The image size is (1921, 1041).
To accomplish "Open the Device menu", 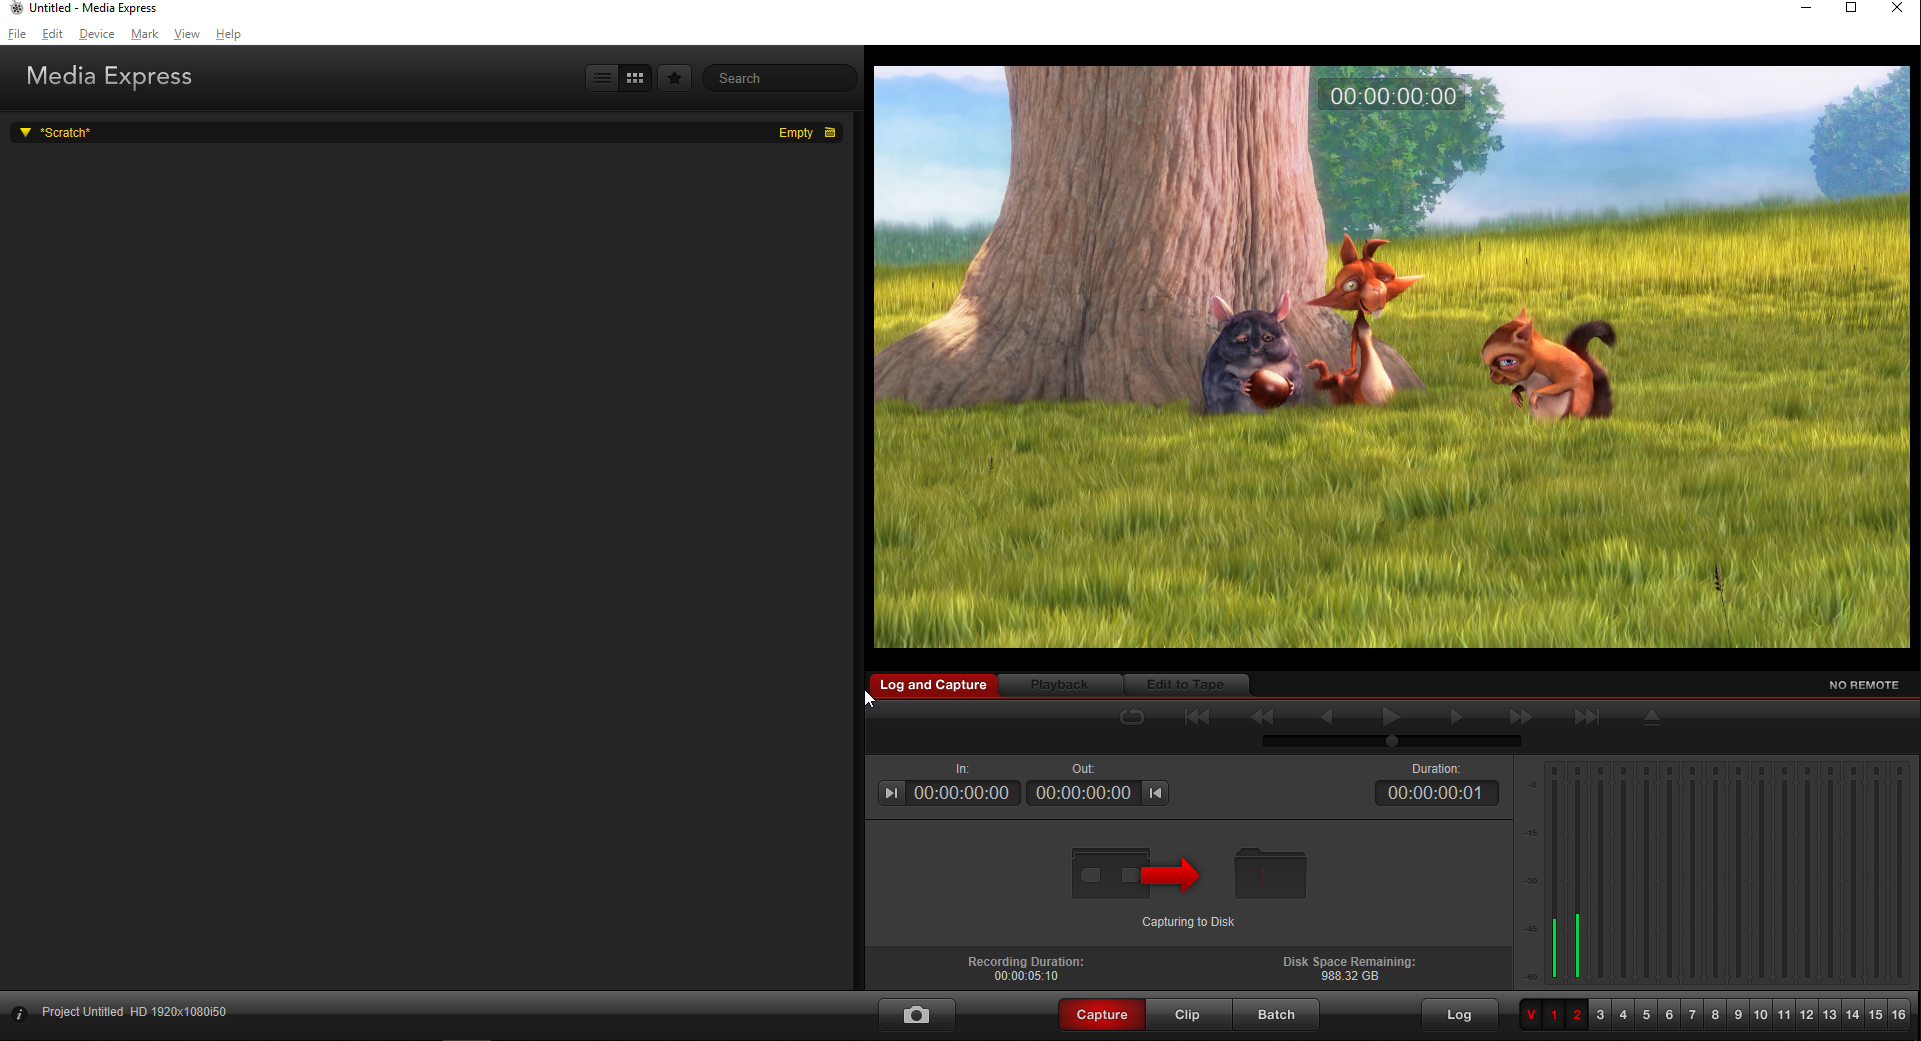I will 97,34.
